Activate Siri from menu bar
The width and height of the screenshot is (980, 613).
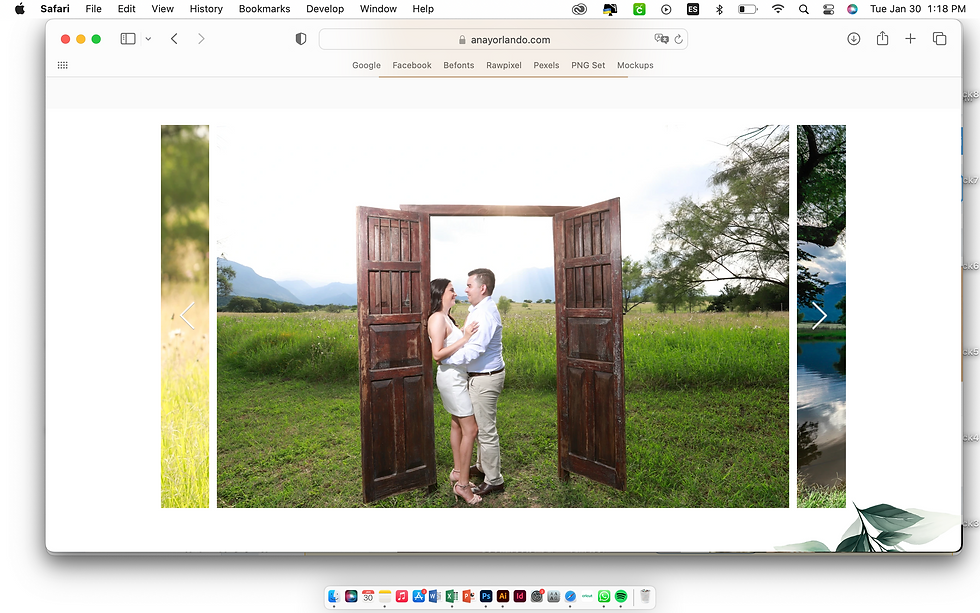click(852, 9)
